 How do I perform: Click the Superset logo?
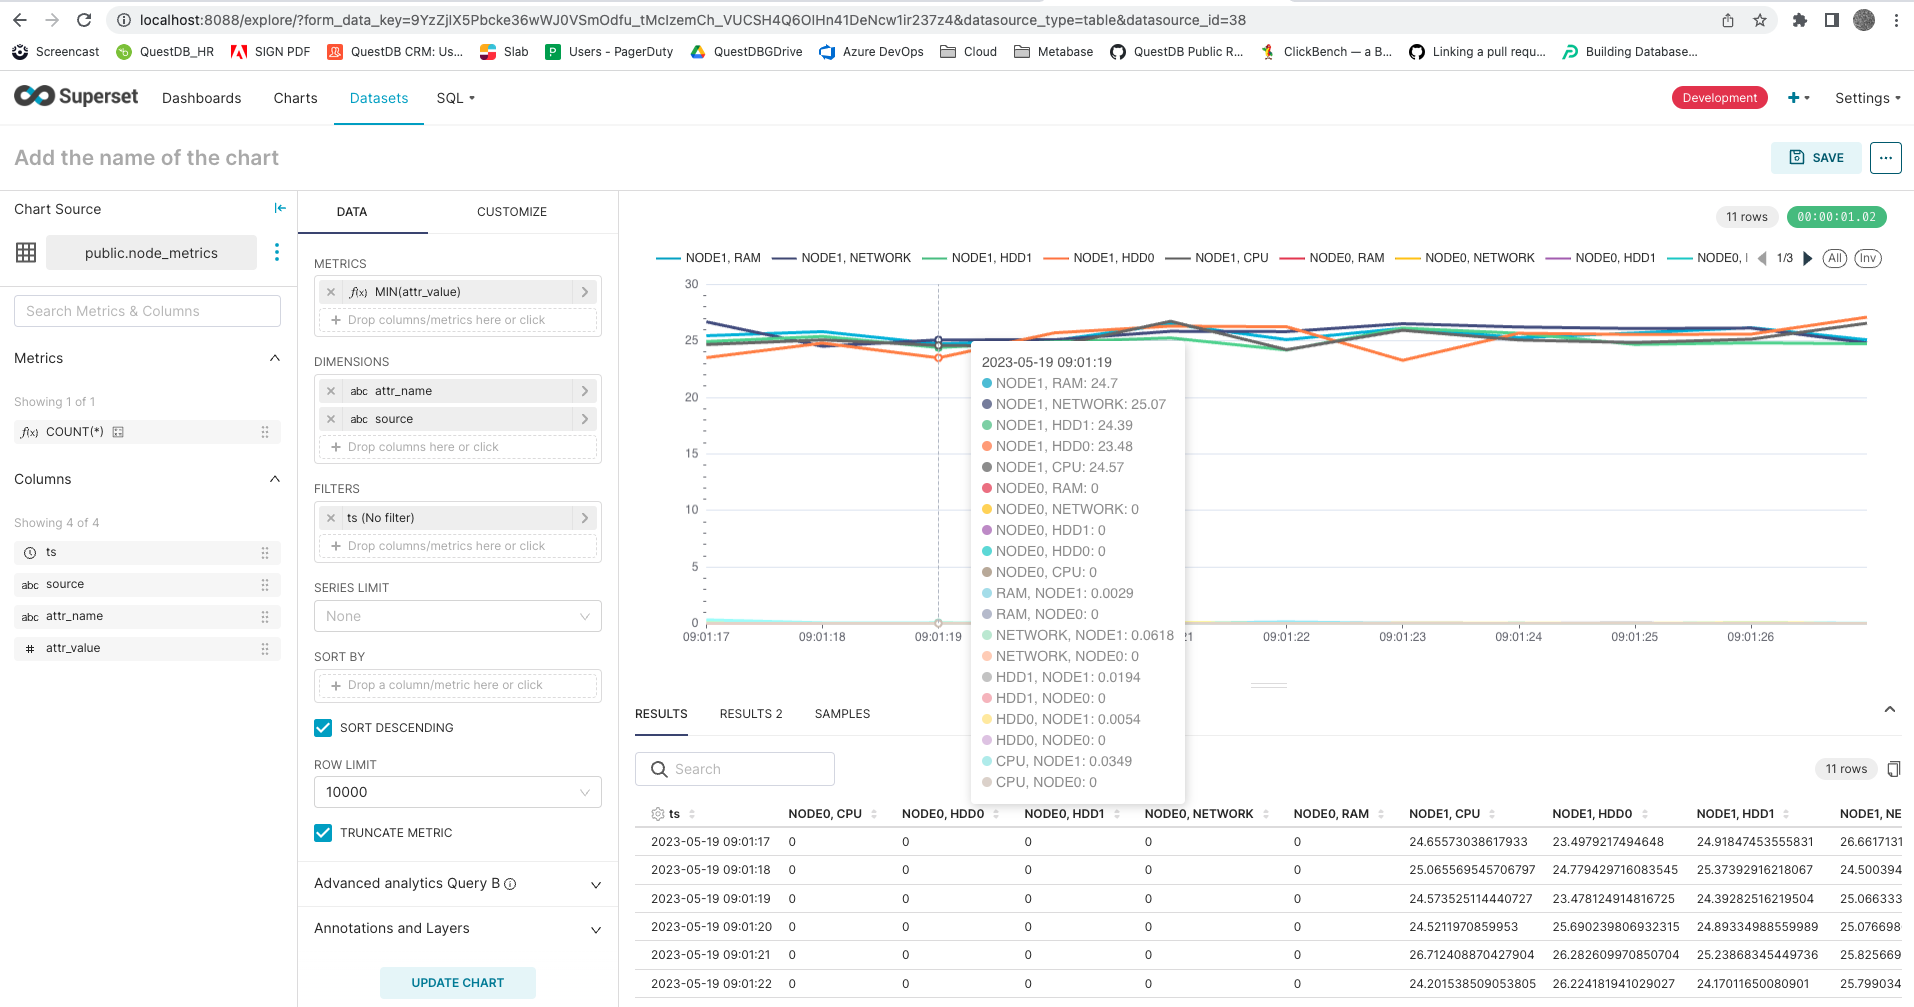[76, 96]
